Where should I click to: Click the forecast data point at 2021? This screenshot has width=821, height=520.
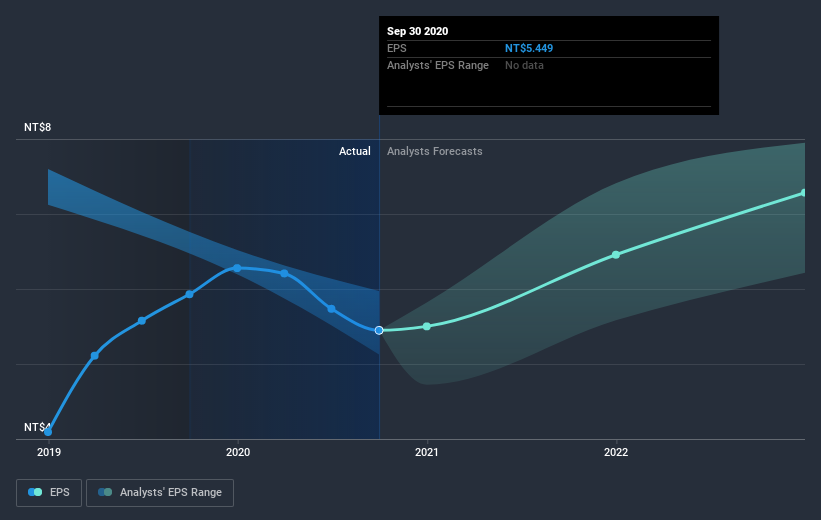click(427, 326)
